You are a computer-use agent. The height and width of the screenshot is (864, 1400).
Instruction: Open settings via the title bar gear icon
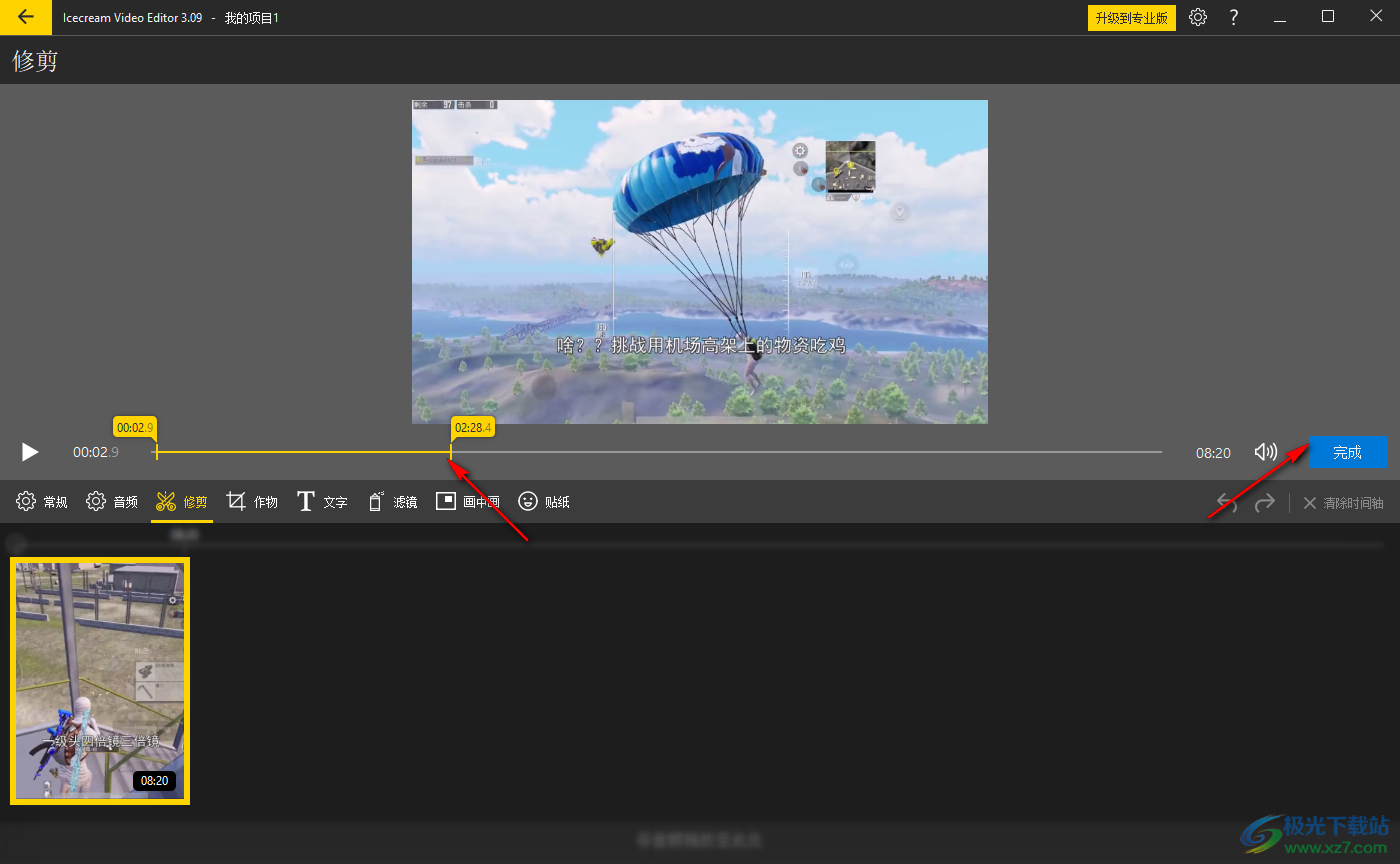click(x=1197, y=17)
